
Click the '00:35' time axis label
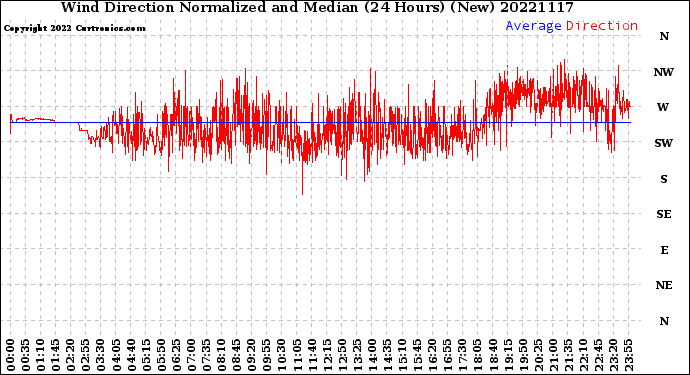click(x=26, y=355)
